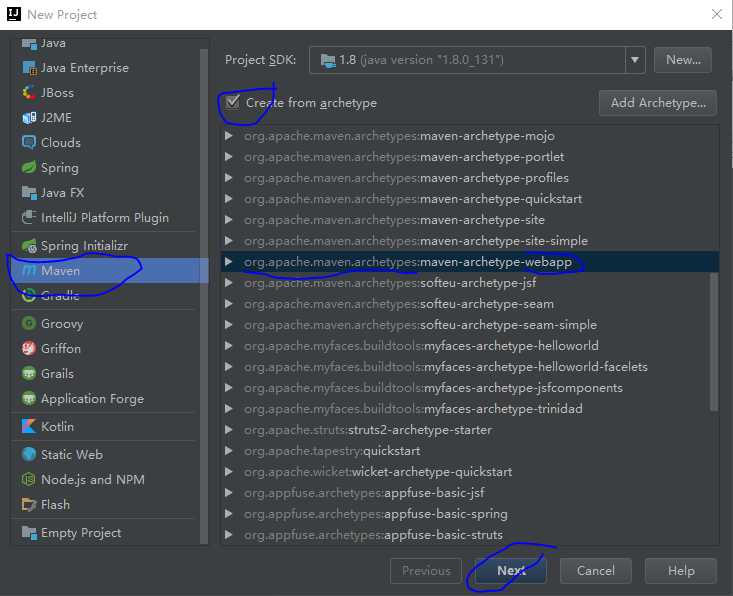Select maven-archetype-site archetype row

coord(470,220)
